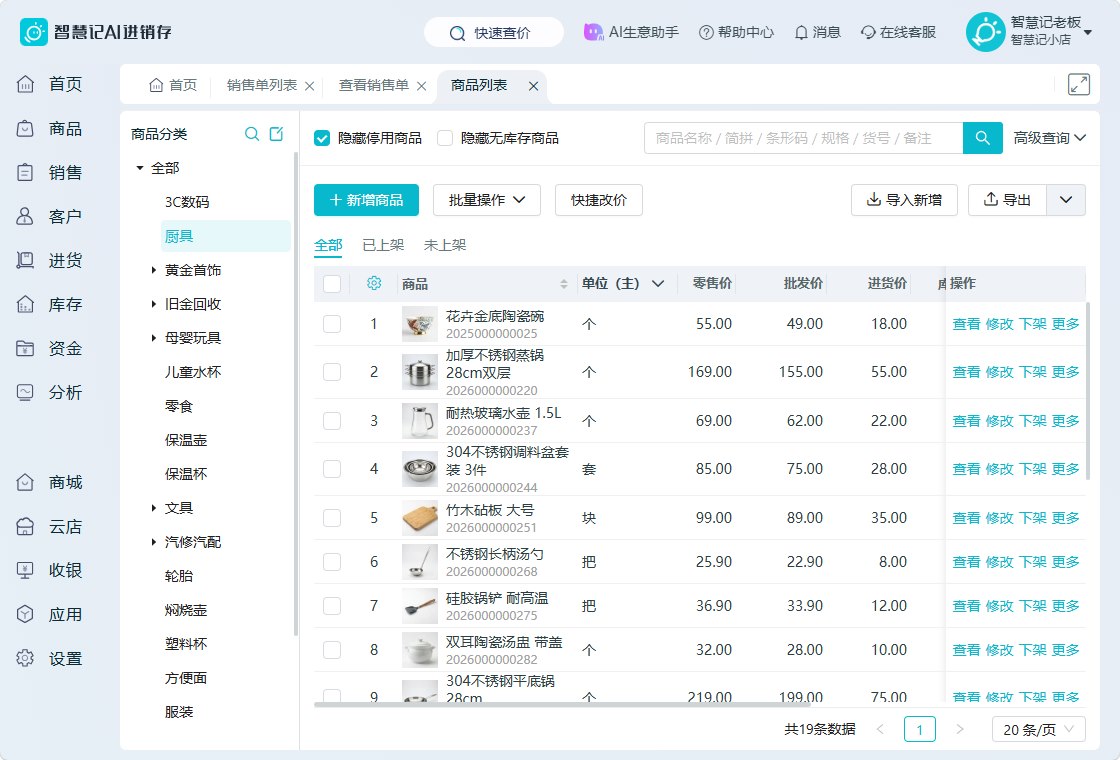The width and height of the screenshot is (1120, 760).
Task: Open the 客户 sidebar module
Action: 49,216
